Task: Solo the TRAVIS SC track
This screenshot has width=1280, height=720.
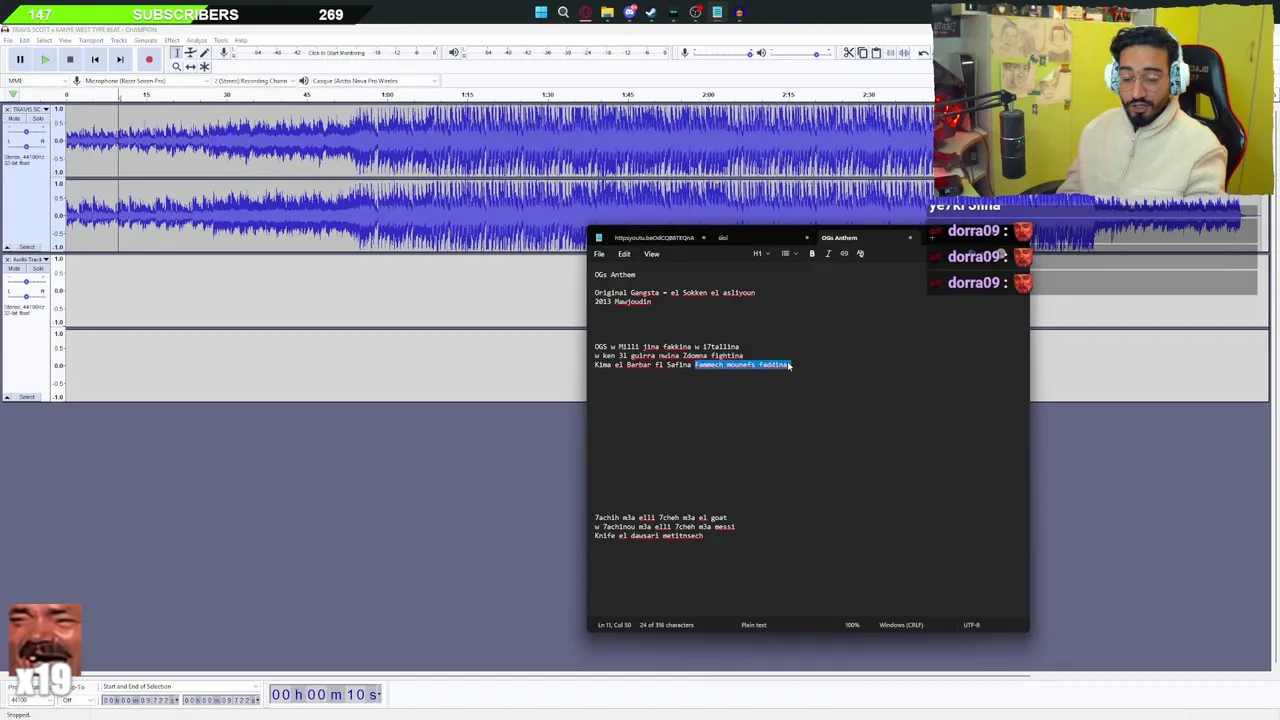Action: (x=37, y=119)
